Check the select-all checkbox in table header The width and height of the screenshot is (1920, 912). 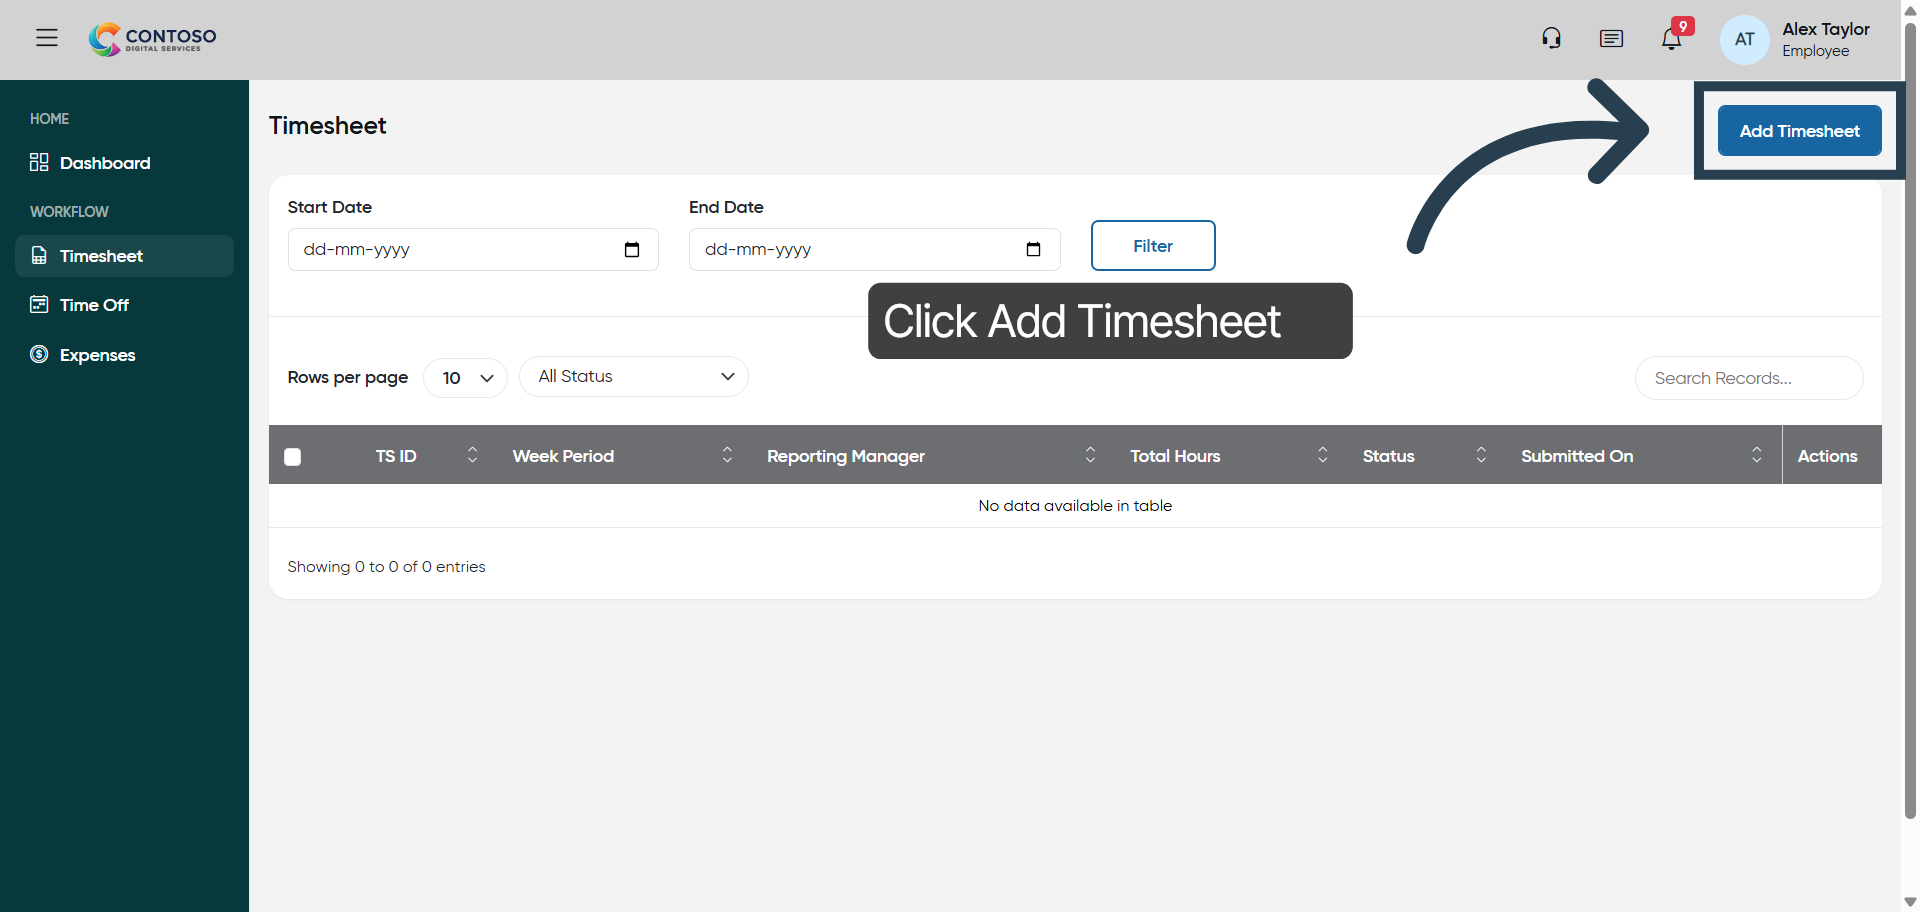point(293,456)
